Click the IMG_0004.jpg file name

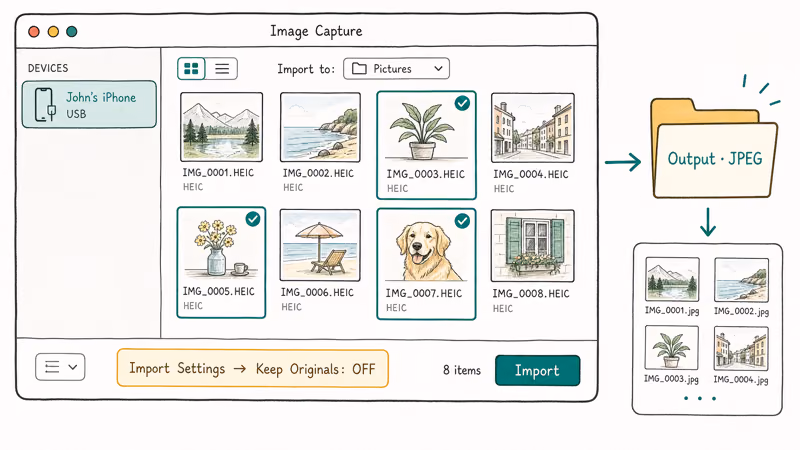740,380
